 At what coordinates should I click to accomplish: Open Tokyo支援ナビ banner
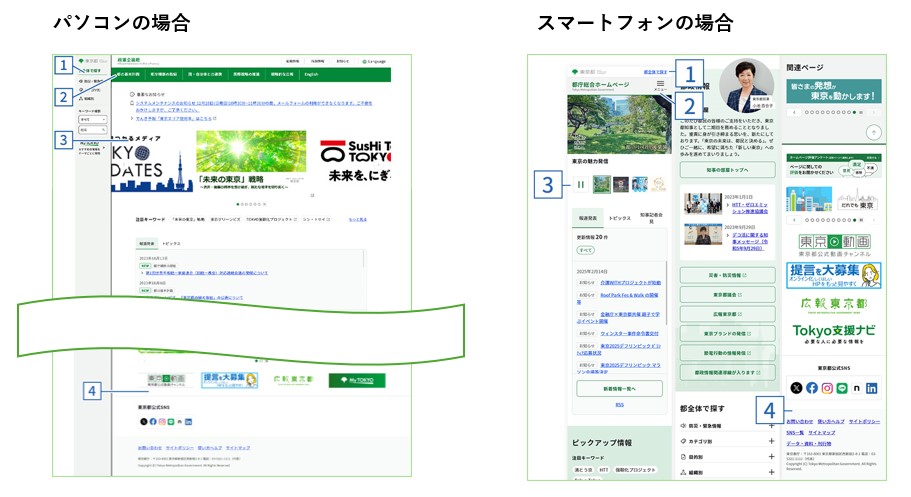pyautogui.click(x=834, y=334)
